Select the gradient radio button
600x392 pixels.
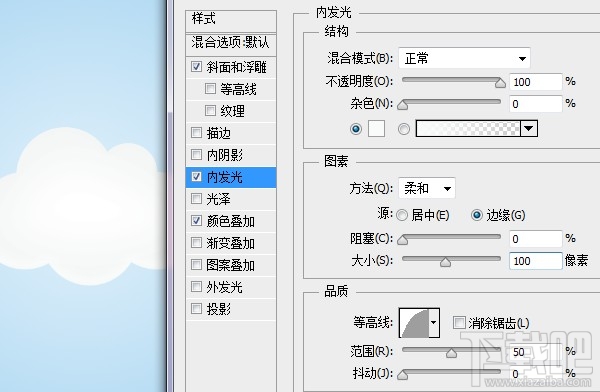pos(404,129)
